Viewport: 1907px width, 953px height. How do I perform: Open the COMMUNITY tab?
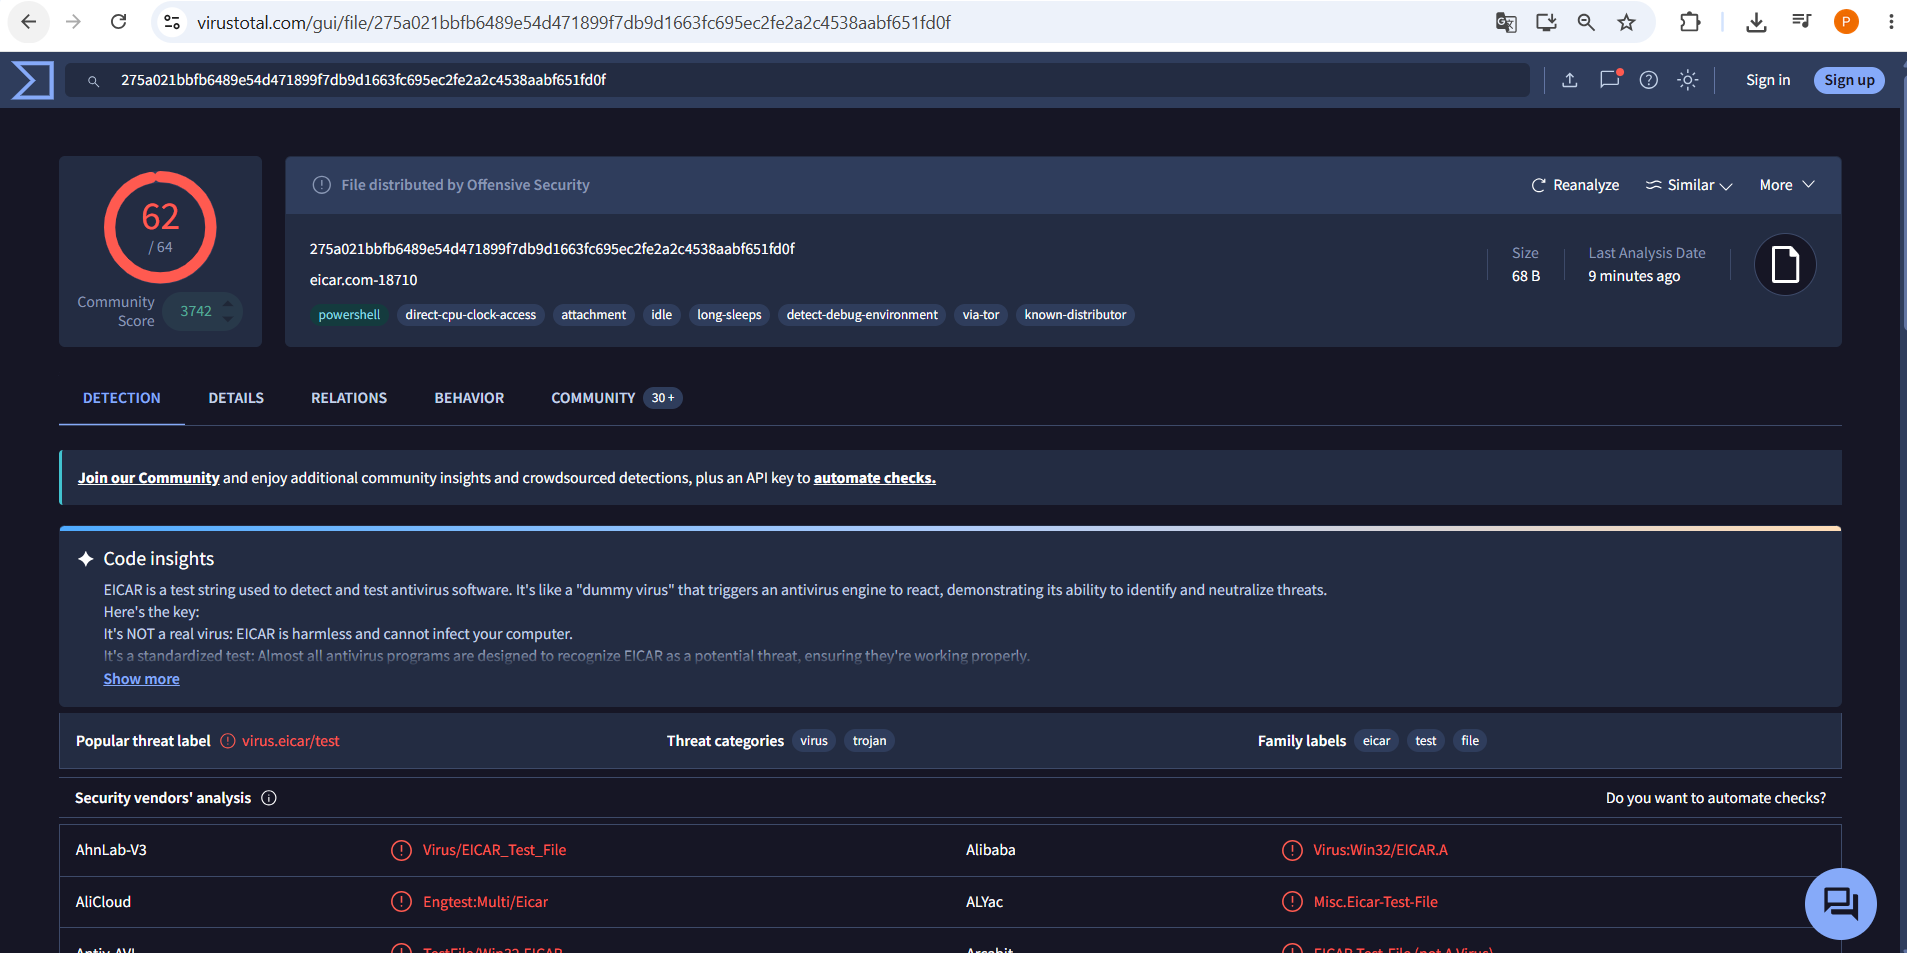[616, 398]
